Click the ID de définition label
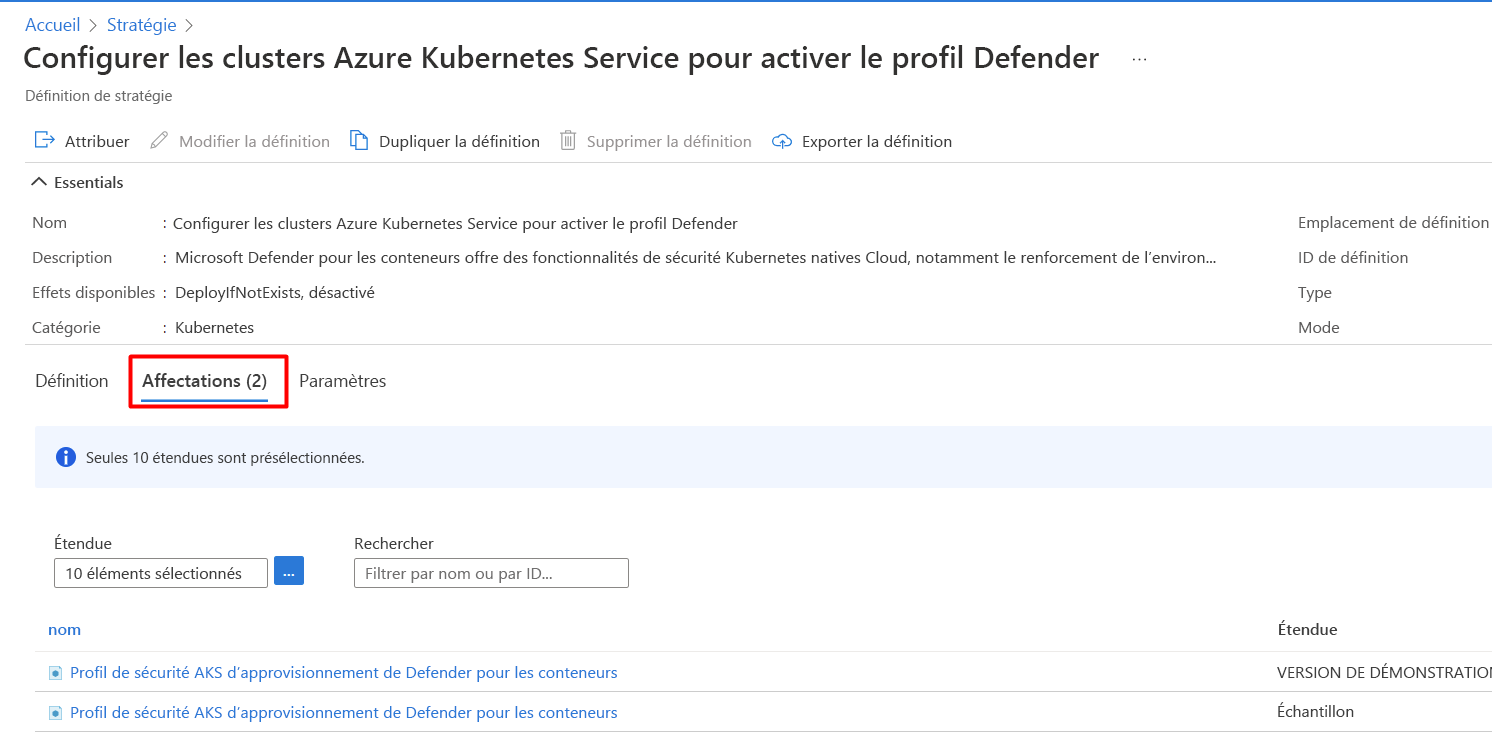This screenshot has width=1492, height=747. click(x=1353, y=258)
